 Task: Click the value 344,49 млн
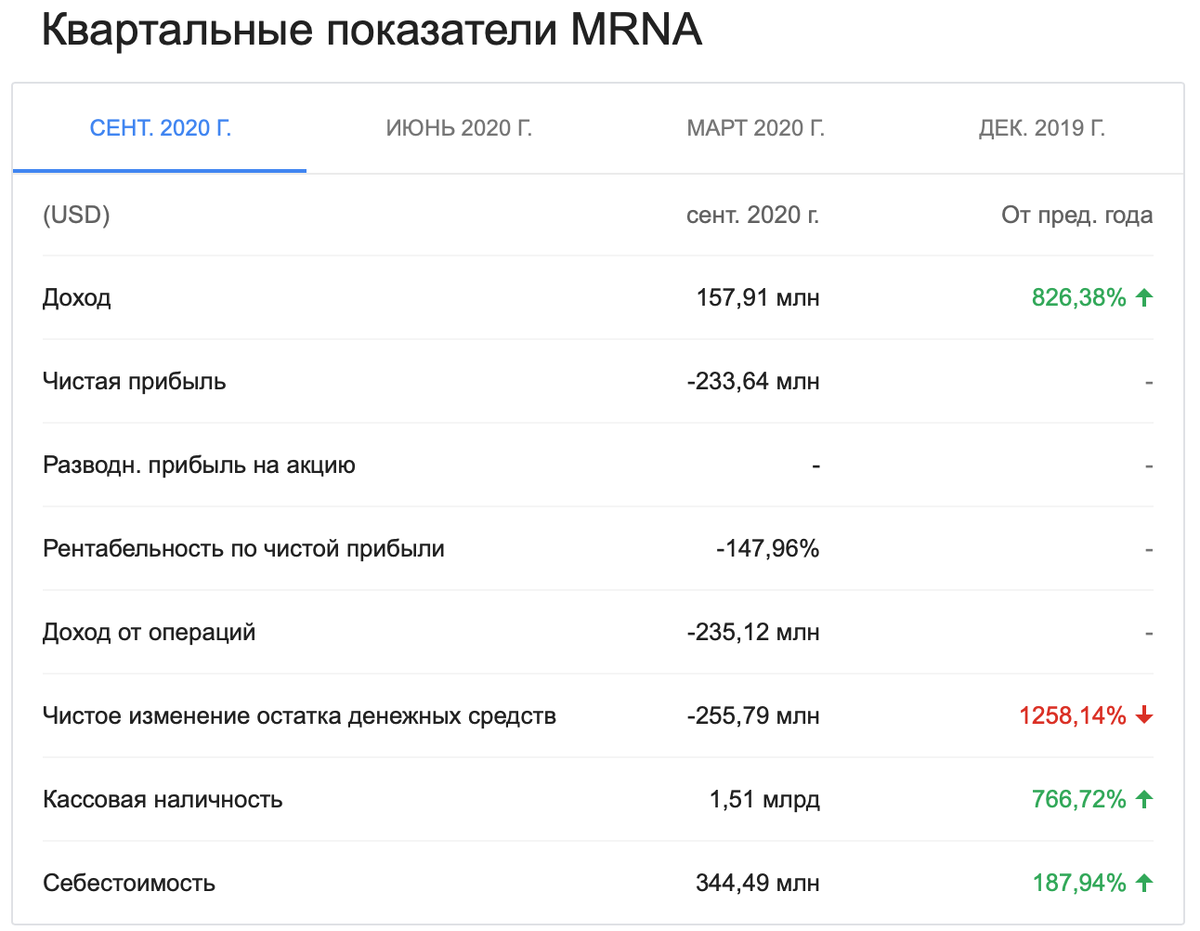tap(758, 883)
